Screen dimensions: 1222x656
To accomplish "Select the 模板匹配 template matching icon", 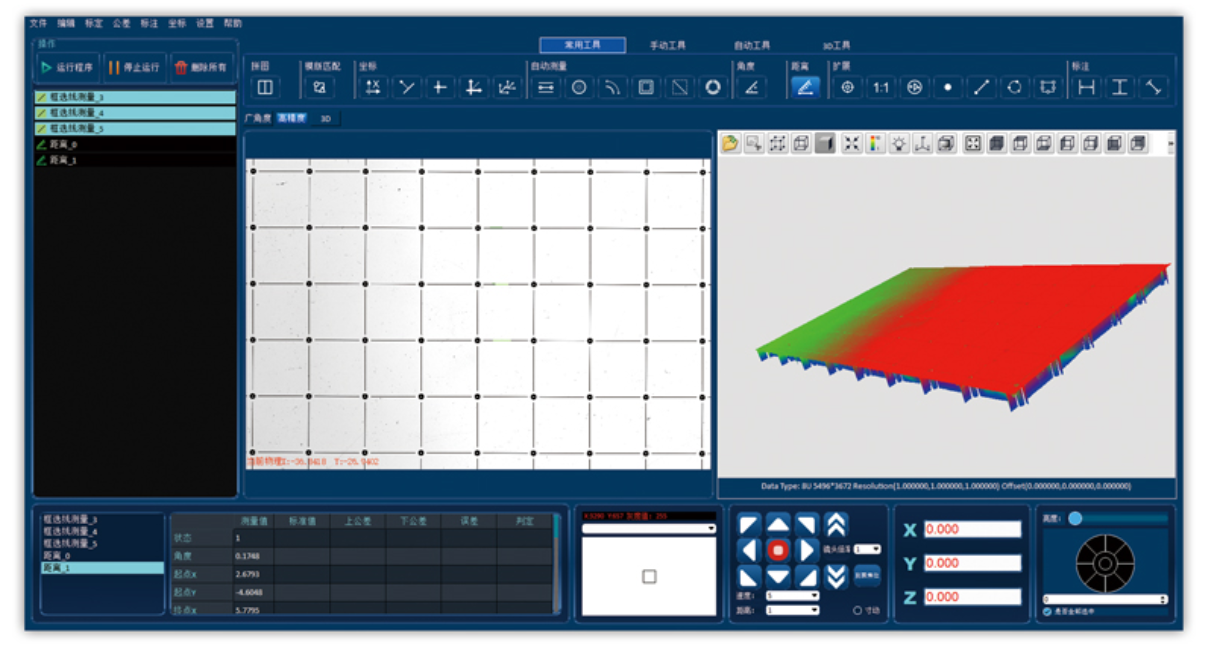I will [319, 88].
